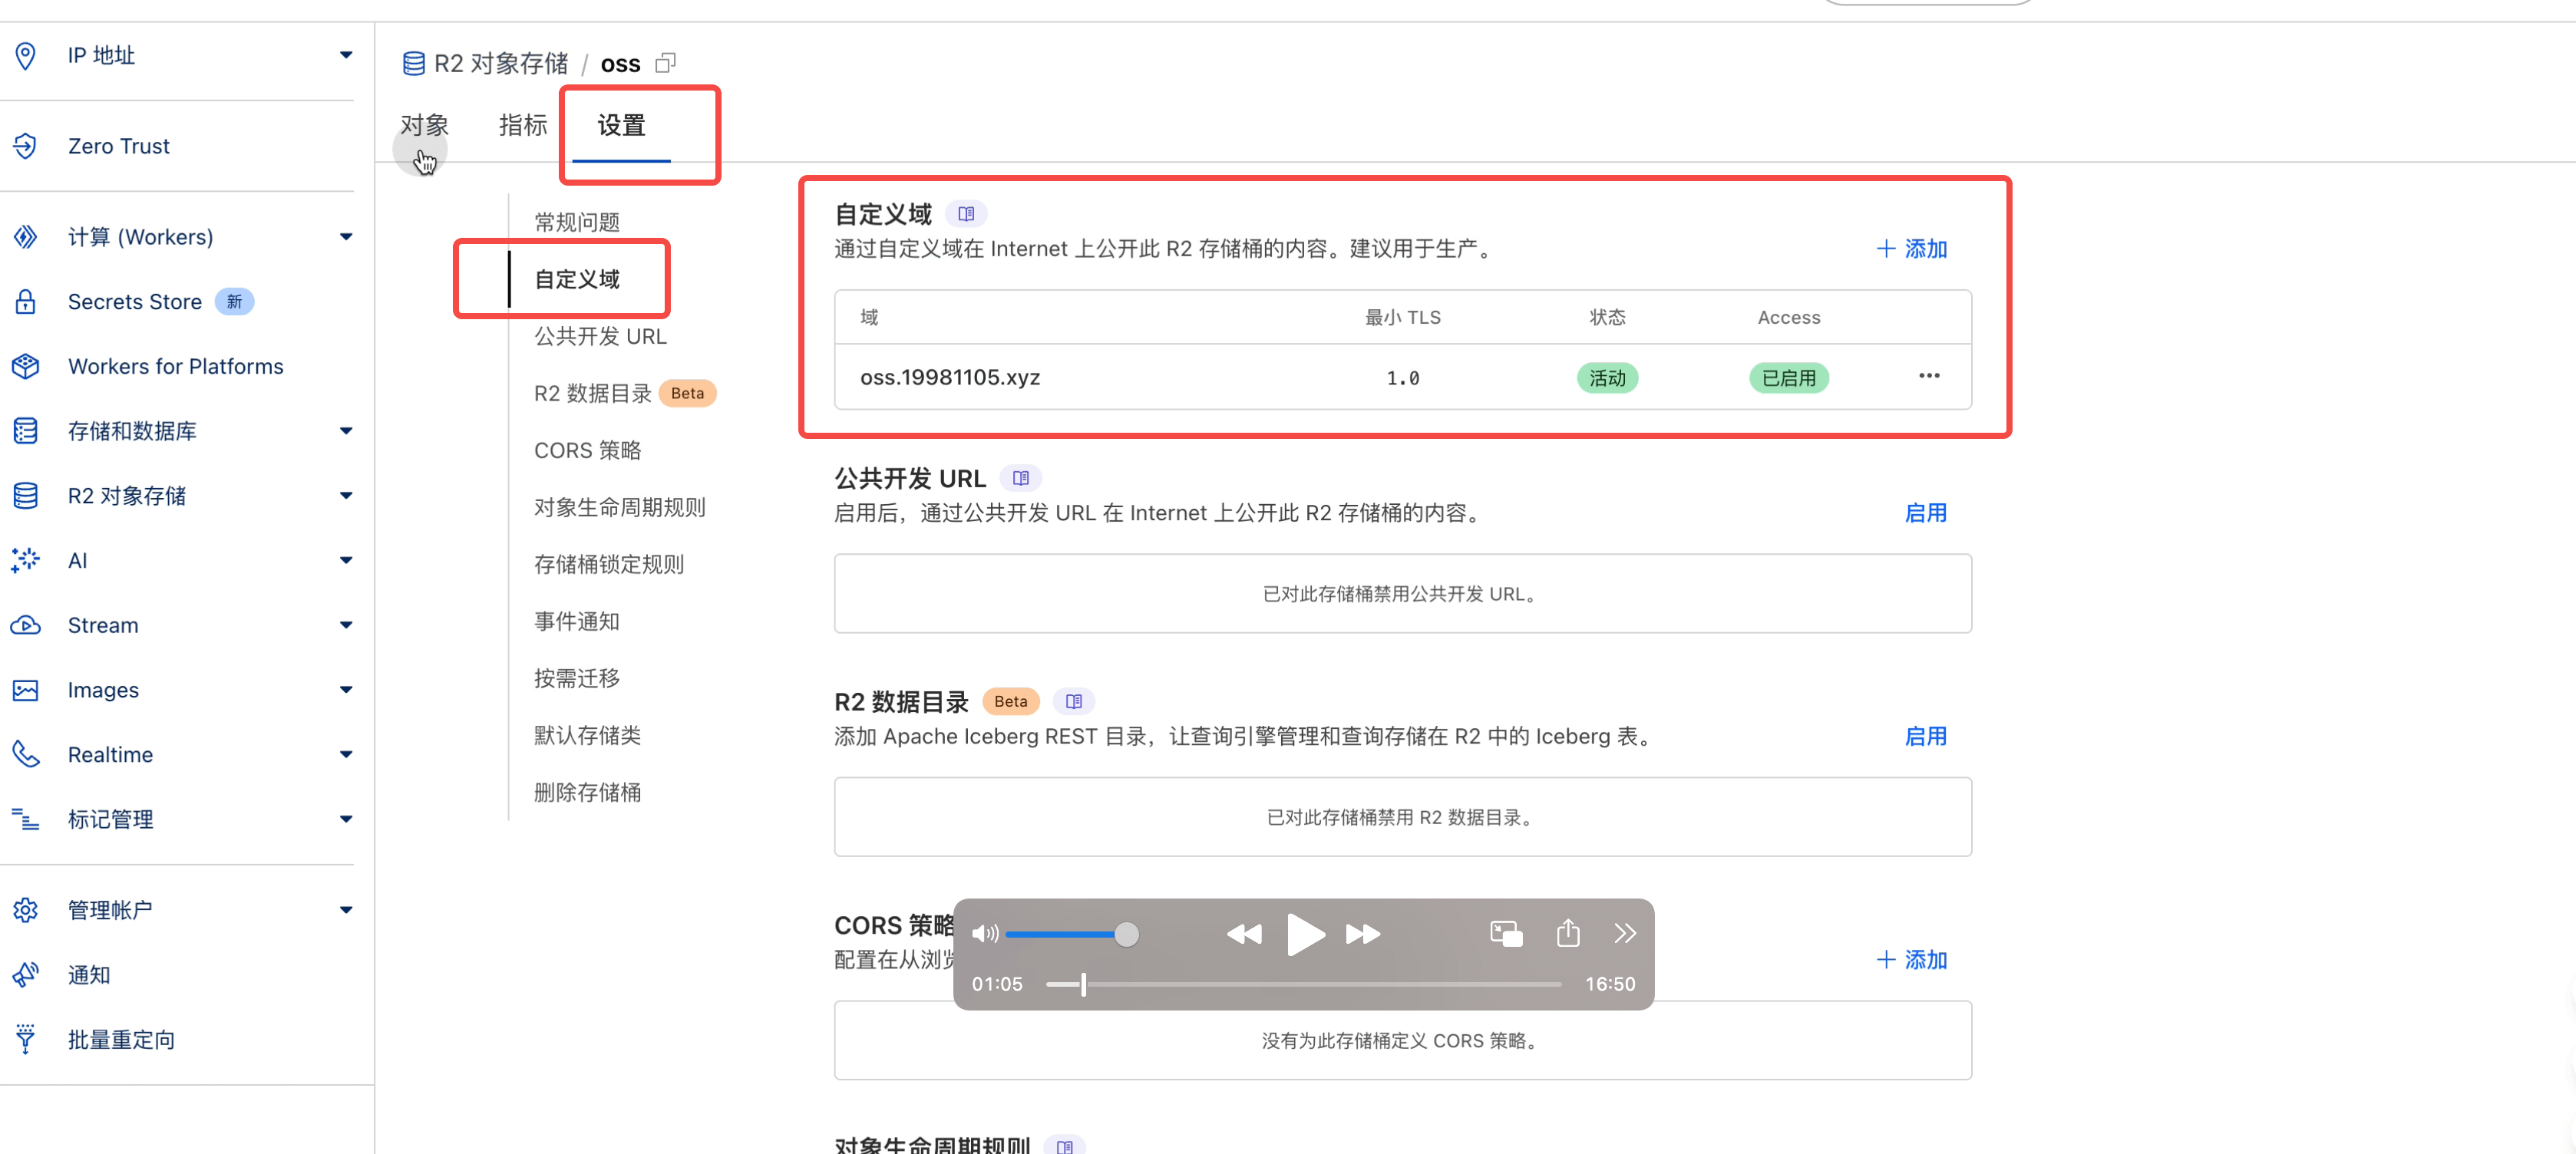Open 批量重定向 in sidebar

click(x=121, y=1039)
